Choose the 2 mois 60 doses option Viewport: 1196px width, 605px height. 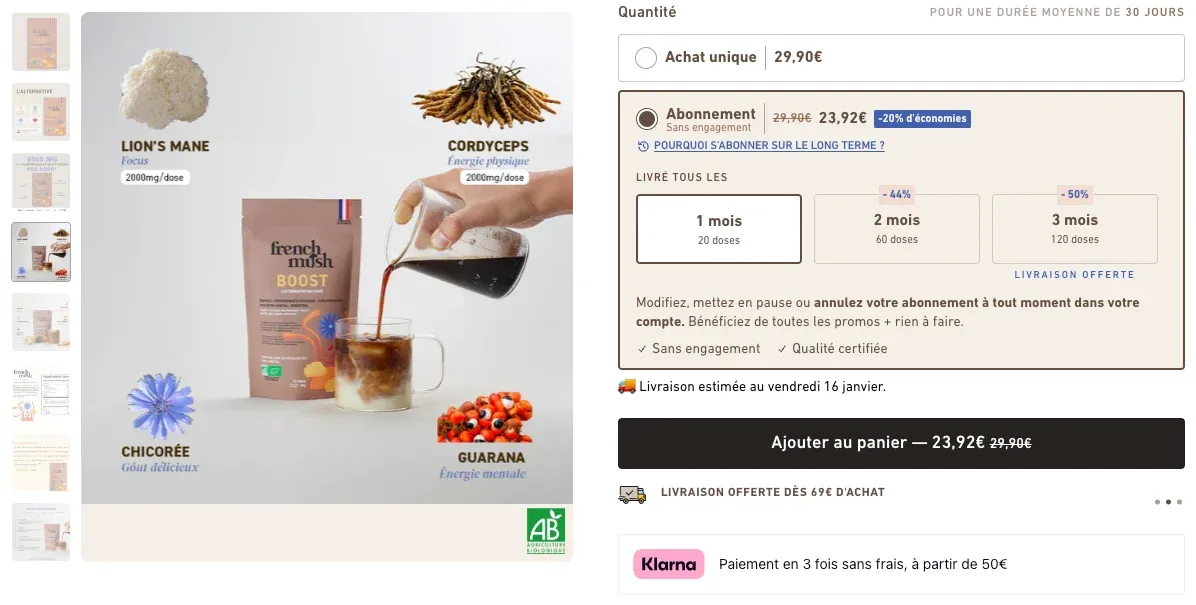point(896,229)
